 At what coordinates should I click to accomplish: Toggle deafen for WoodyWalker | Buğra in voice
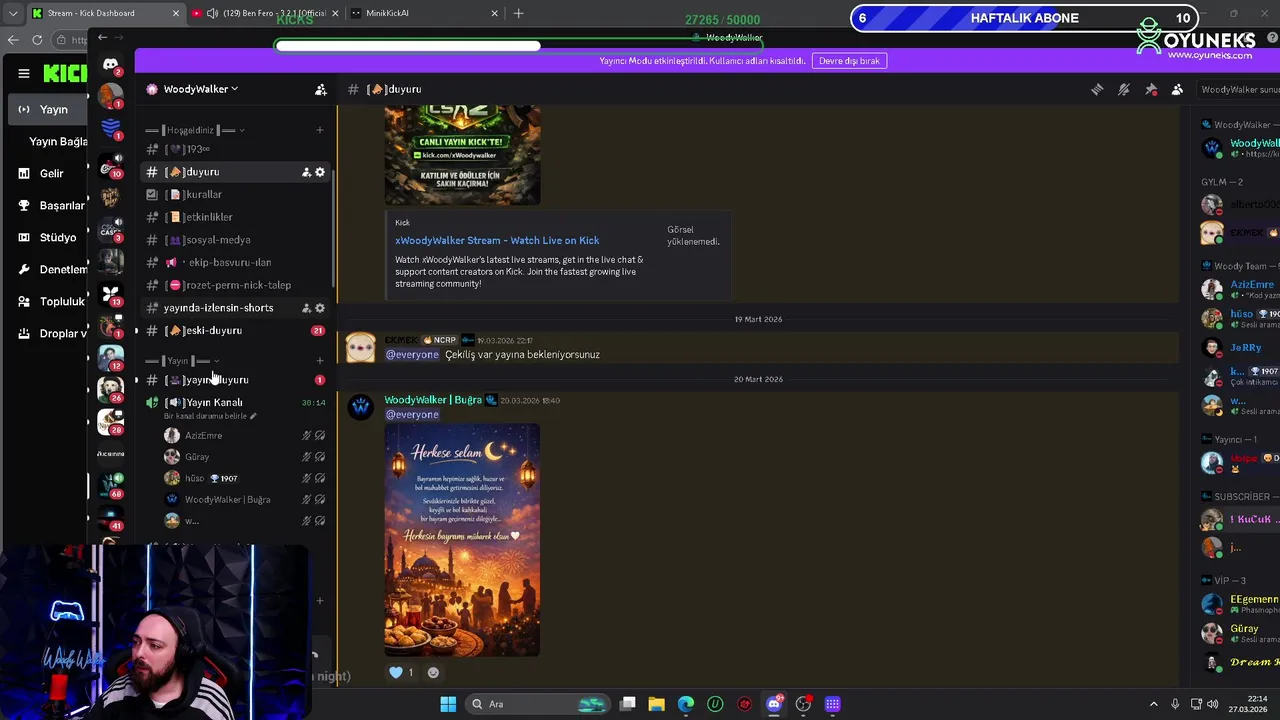320,500
